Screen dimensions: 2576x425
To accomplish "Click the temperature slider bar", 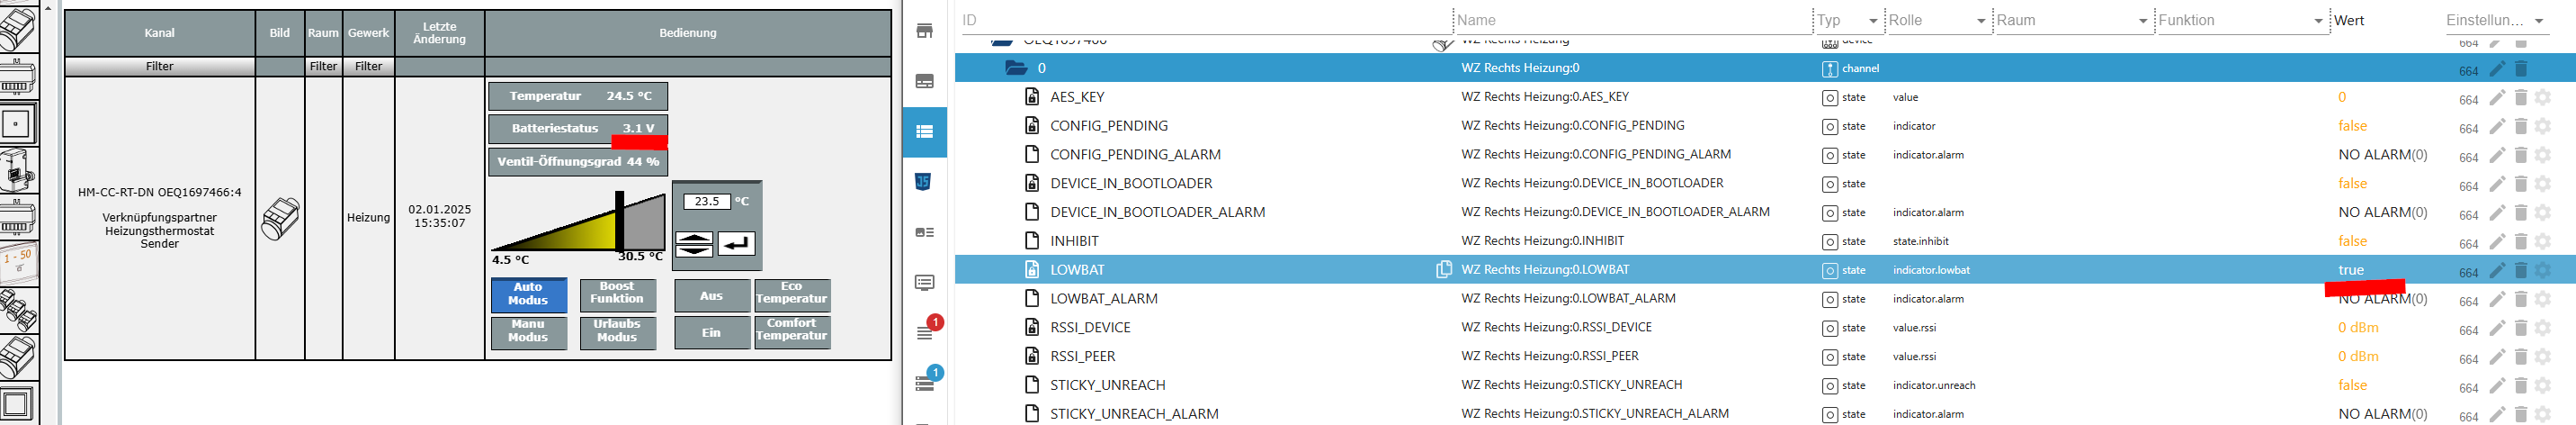I will 578,222.
